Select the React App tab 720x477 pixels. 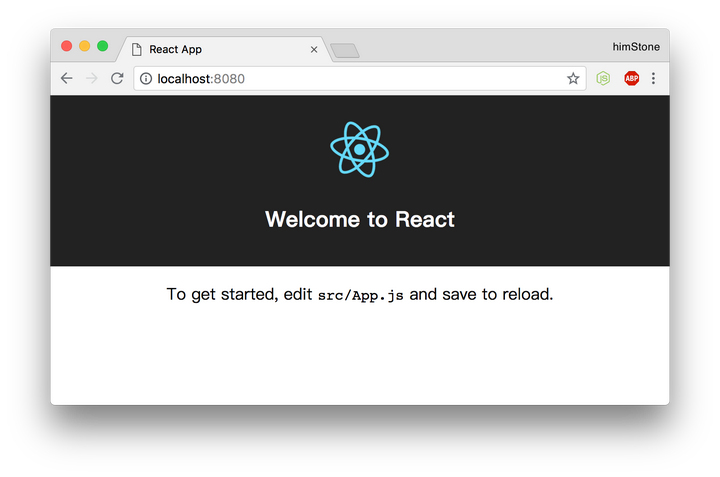click(x=225, y=49)
